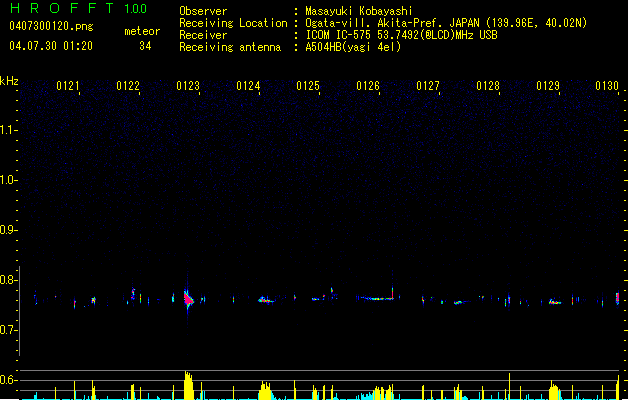629x400 pixels.
Task: Click the Receiving antenna label
Action: pos(230,47)
